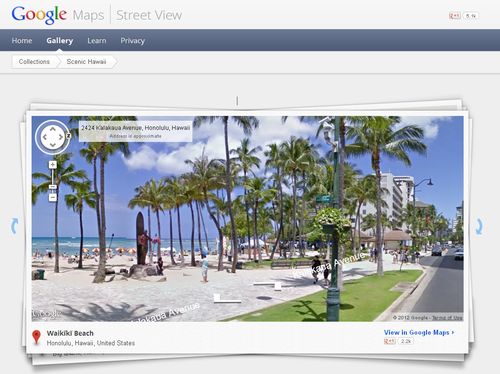Click the red location pin by Waikiki Beach
The width and height of the screenshot is (500, 374).
(36, 337)
